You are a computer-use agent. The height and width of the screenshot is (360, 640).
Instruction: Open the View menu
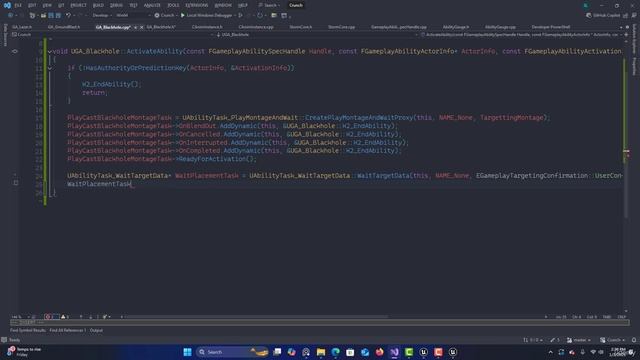(x=47, y=5)
